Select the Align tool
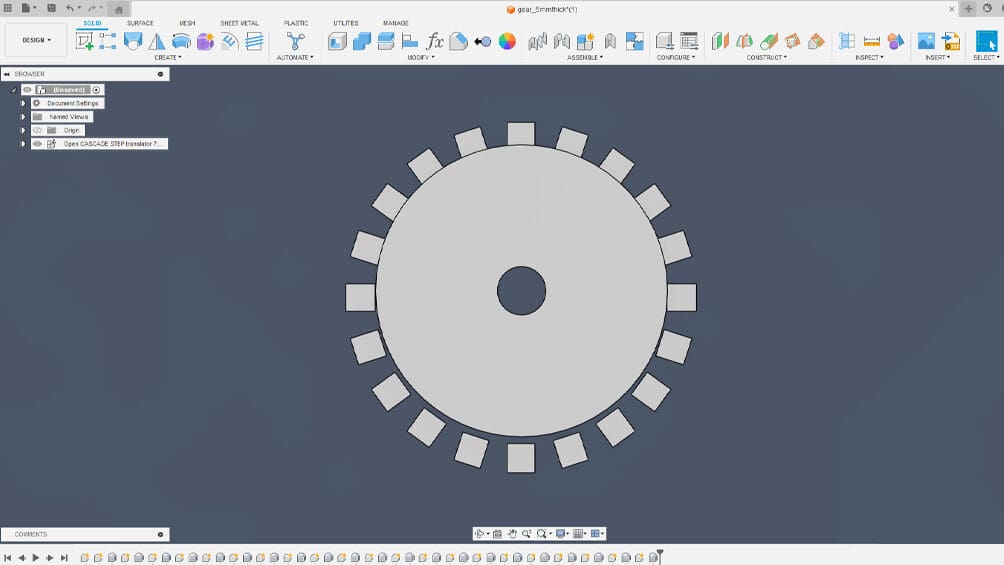1004x565 pixels. pos(410,41)
